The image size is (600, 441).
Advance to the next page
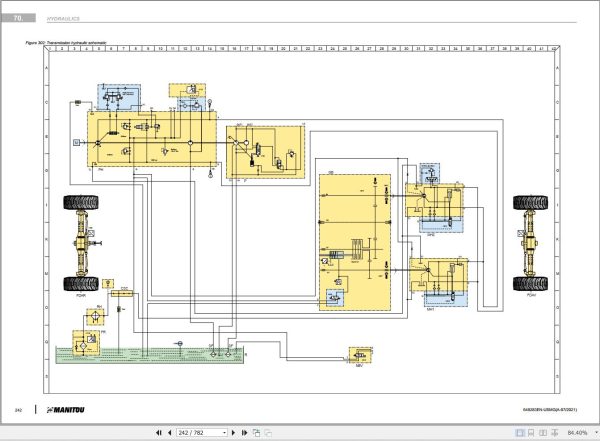[233, 433]
